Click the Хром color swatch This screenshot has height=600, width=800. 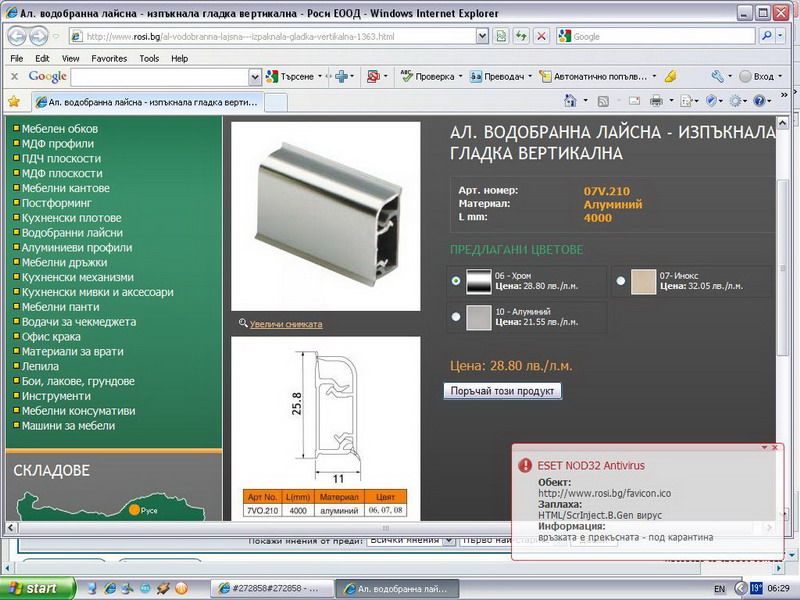(x=479, y=281)
